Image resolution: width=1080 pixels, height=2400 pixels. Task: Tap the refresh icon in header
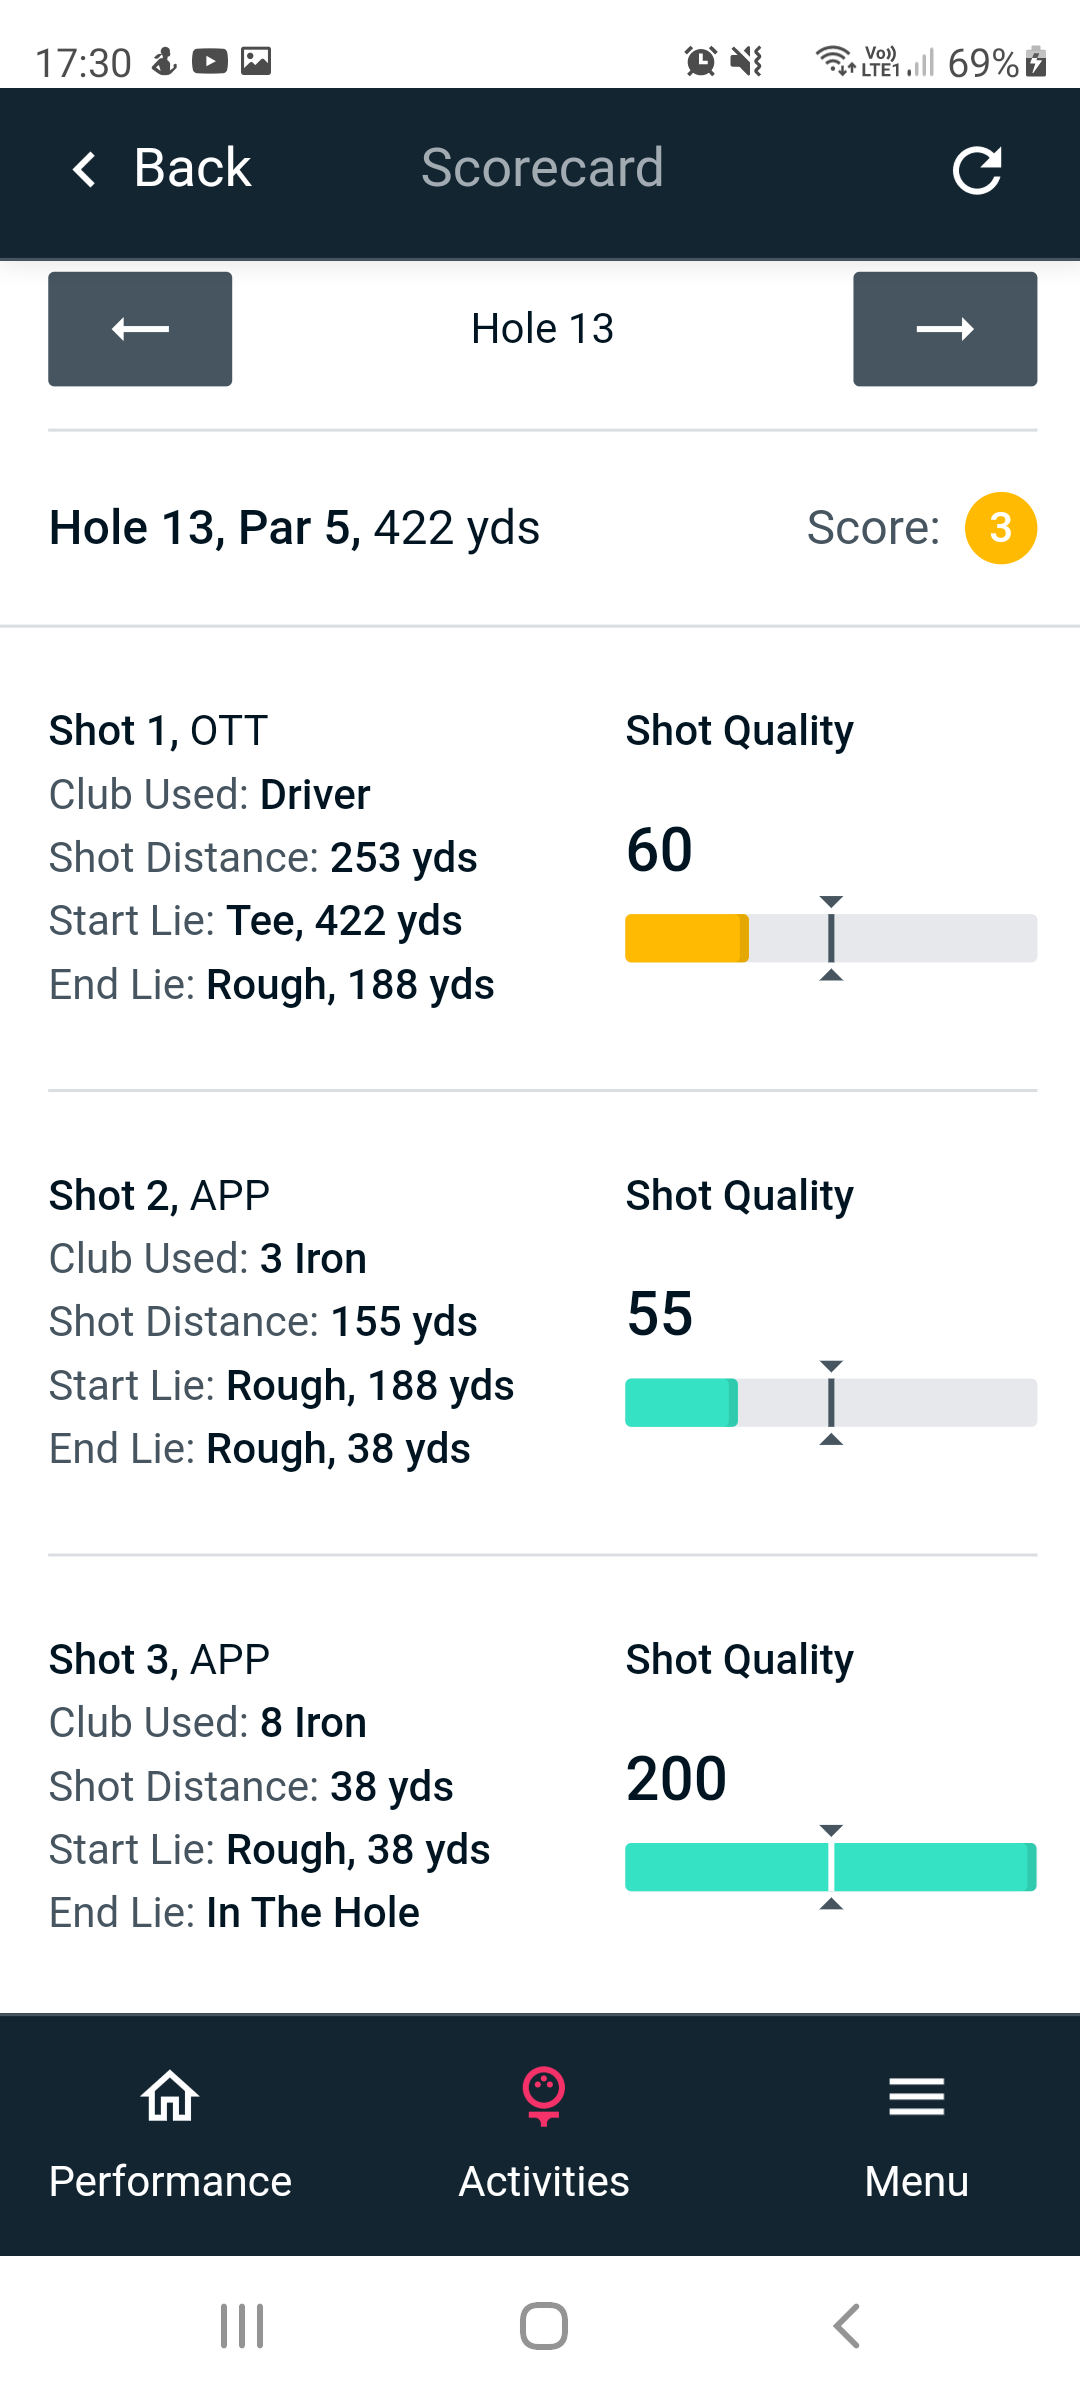(976, 169)
